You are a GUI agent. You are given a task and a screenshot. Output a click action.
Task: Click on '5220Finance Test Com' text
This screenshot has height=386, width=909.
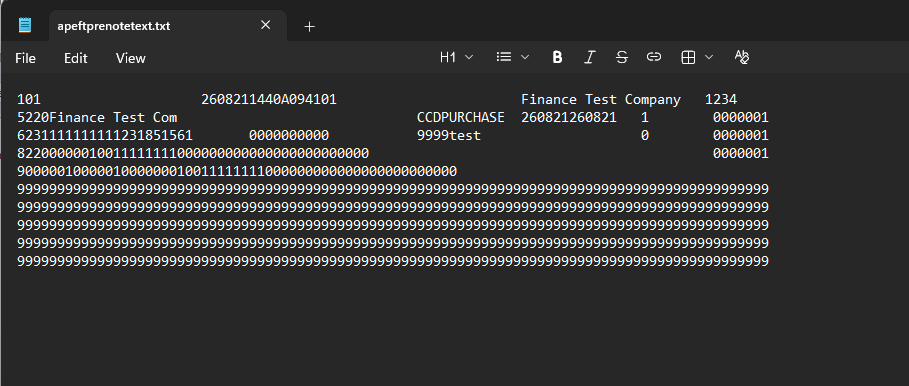[97, 118]
